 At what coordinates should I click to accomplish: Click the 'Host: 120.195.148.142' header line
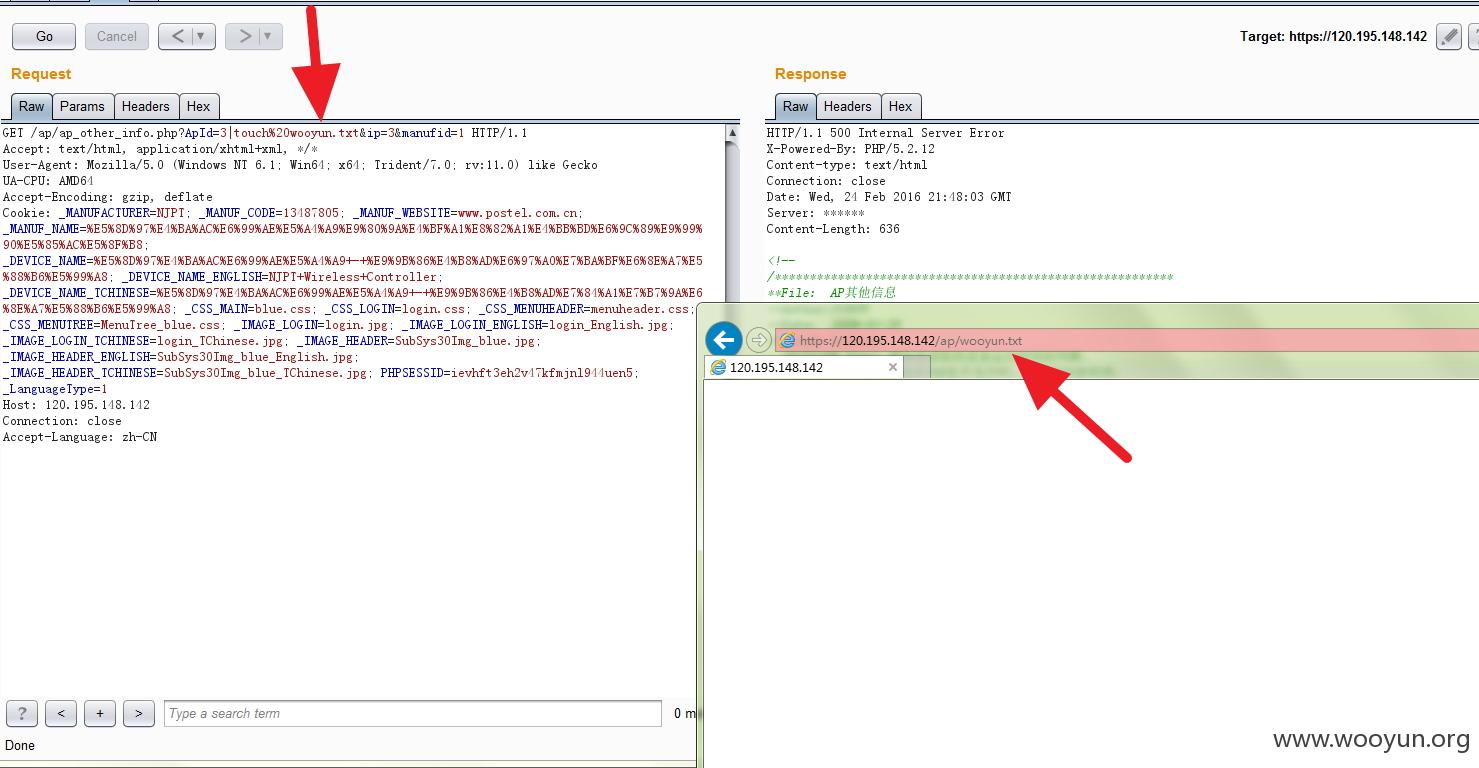[76, 405]
